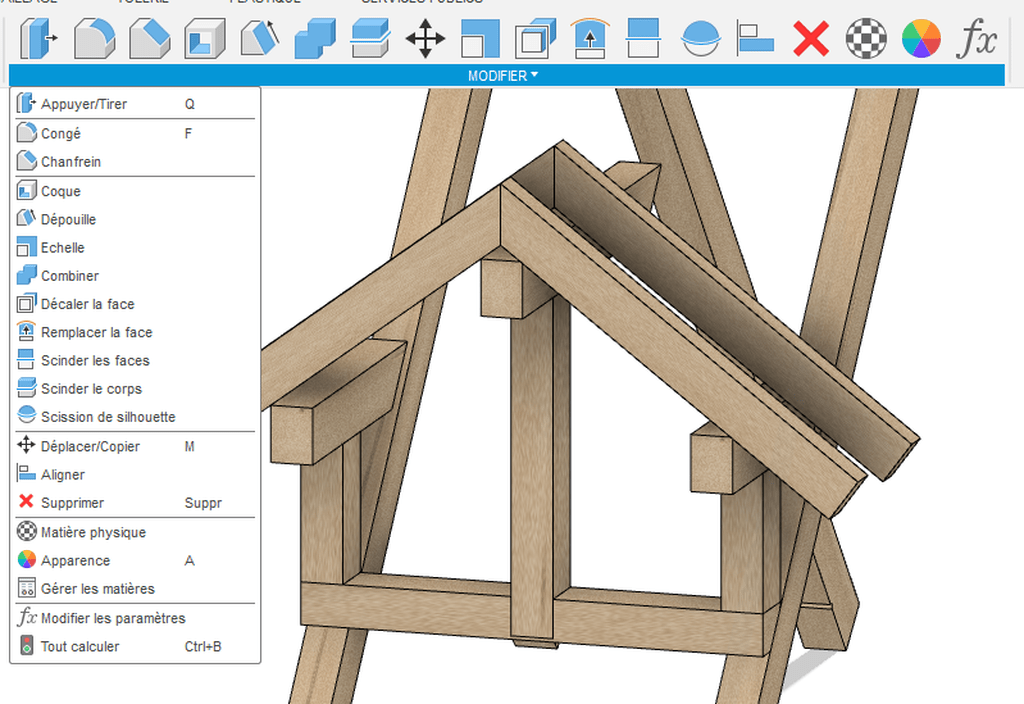Viewport: 1024px width, 704px height.
Task: Select the small block atop the central post
Action: [x=503, y=287]
